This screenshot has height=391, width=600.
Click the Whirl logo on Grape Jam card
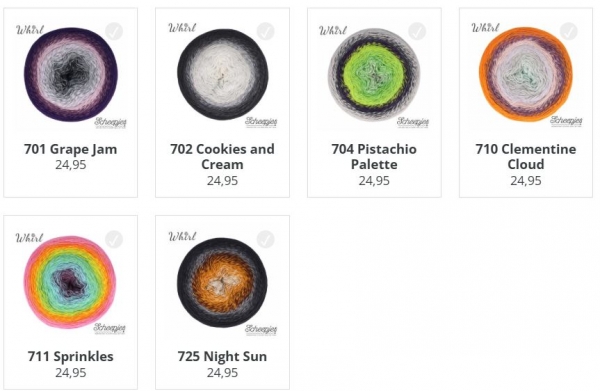[x=30, y=29]
